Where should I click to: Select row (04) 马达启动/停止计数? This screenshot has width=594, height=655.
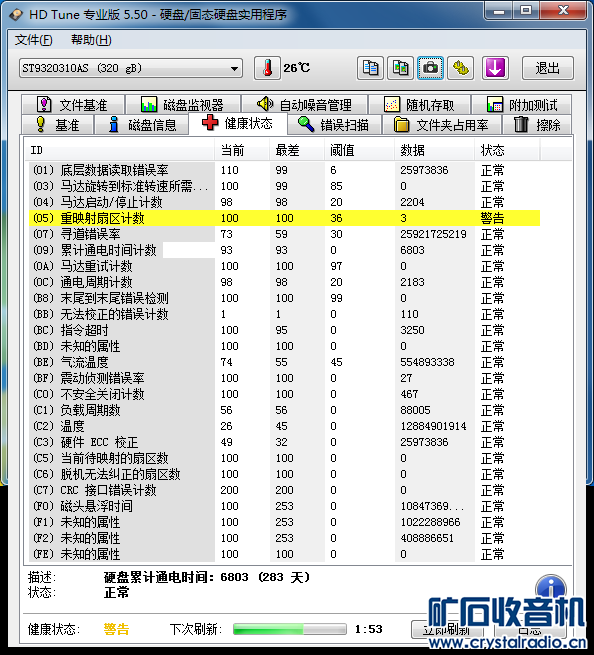coord(284,202)
